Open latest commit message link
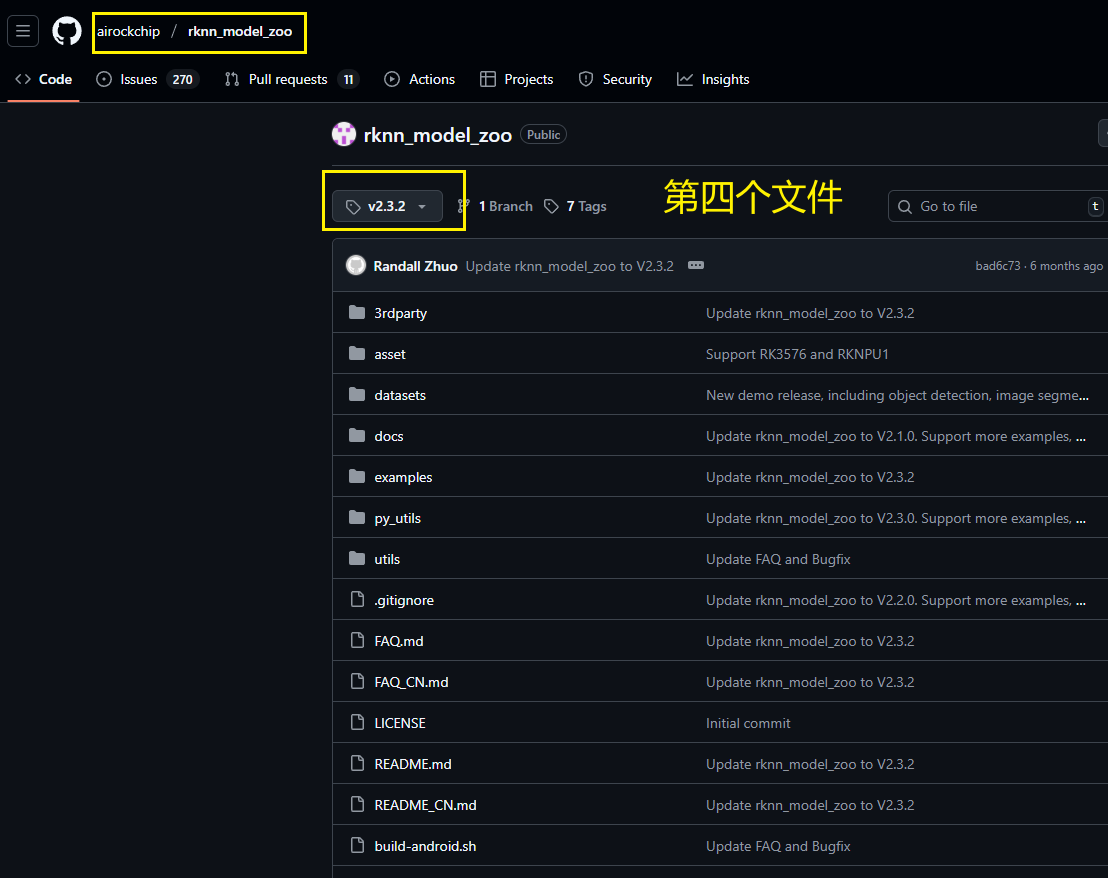This screenshot has height=878, width=1108. 570,266
